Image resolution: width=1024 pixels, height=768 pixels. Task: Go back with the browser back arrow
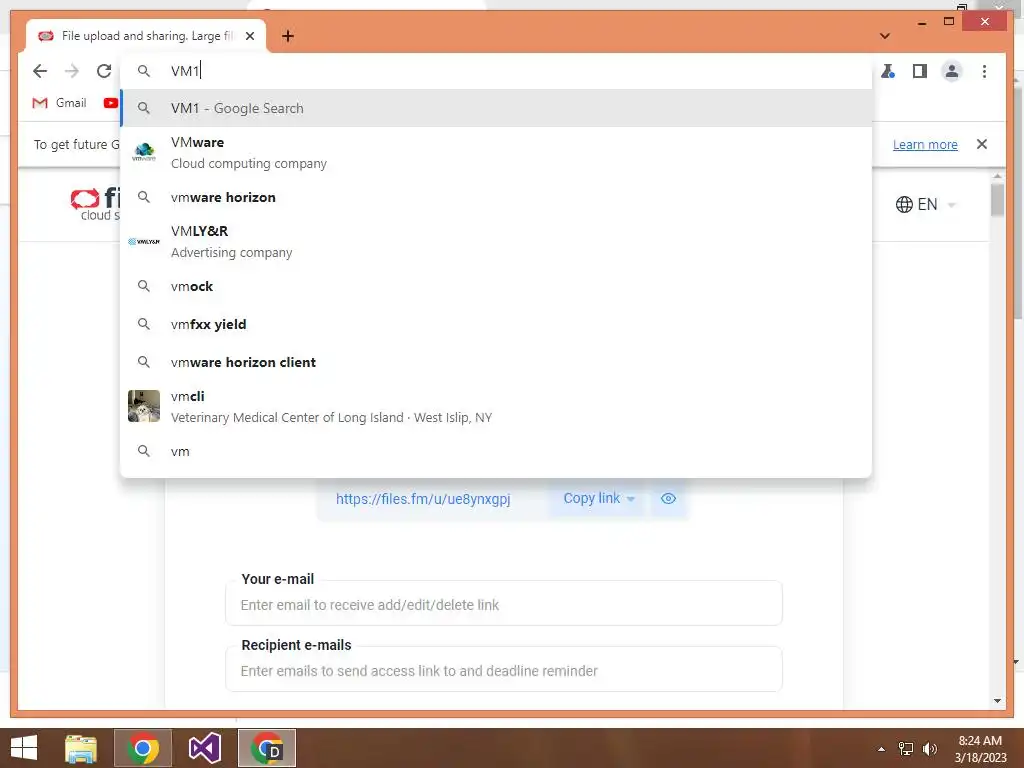click(40, 71)
